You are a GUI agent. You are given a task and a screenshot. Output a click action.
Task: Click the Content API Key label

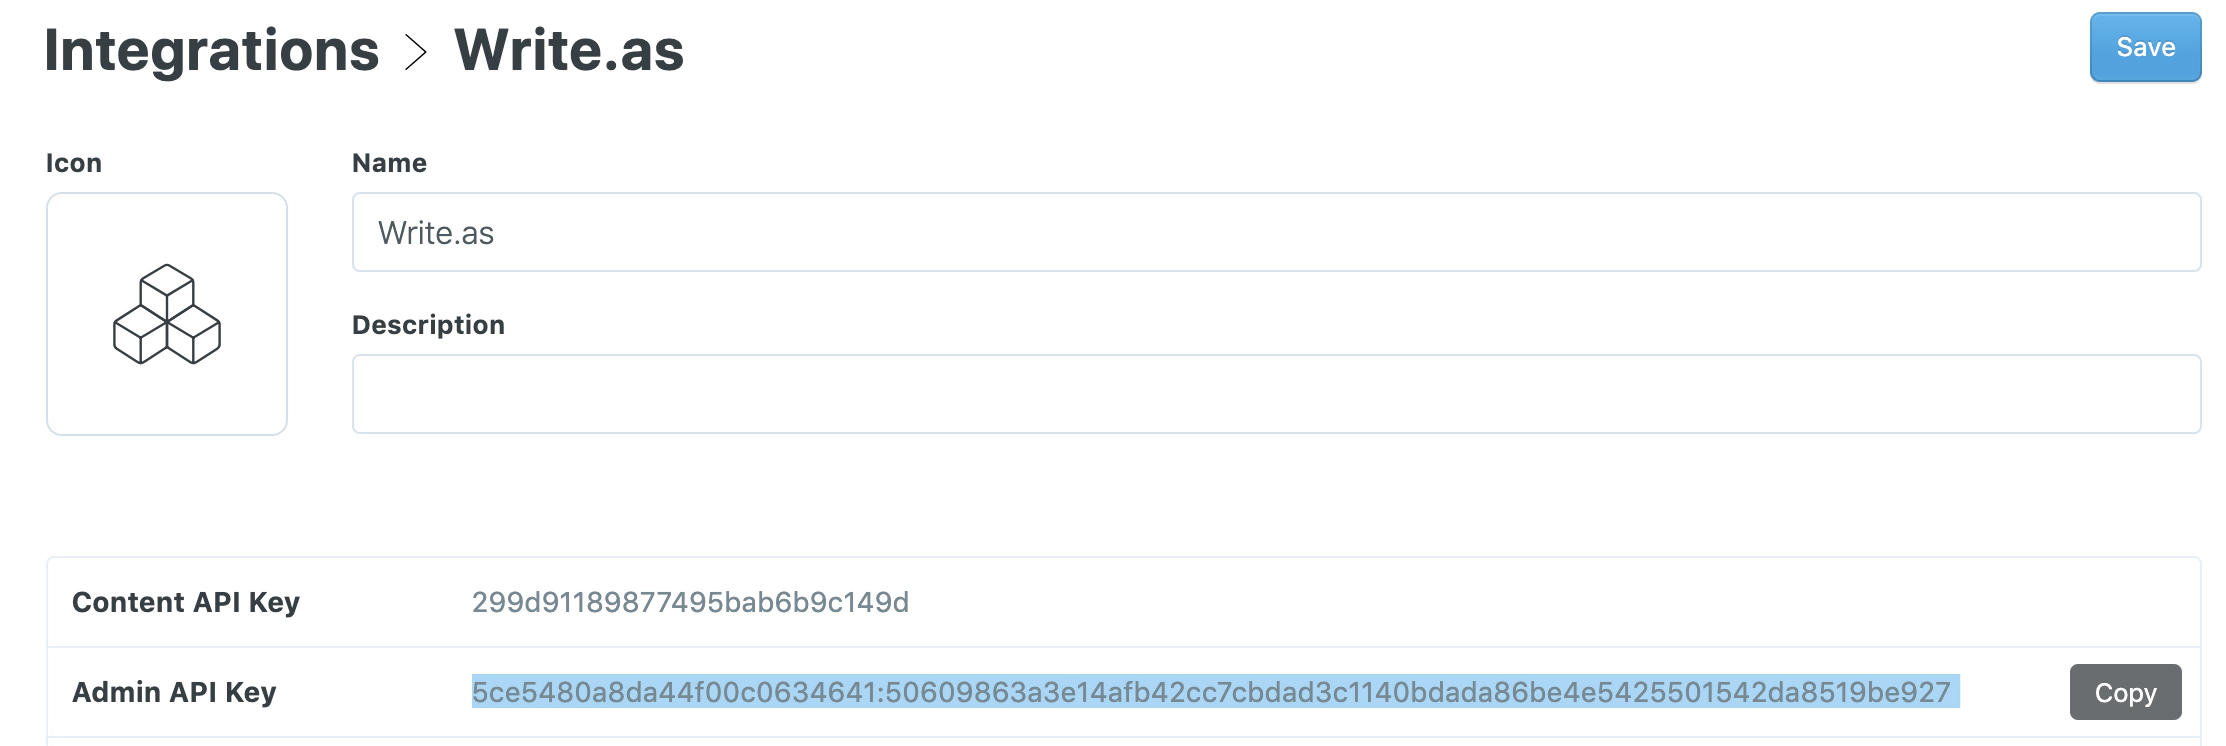coord(186,602)
